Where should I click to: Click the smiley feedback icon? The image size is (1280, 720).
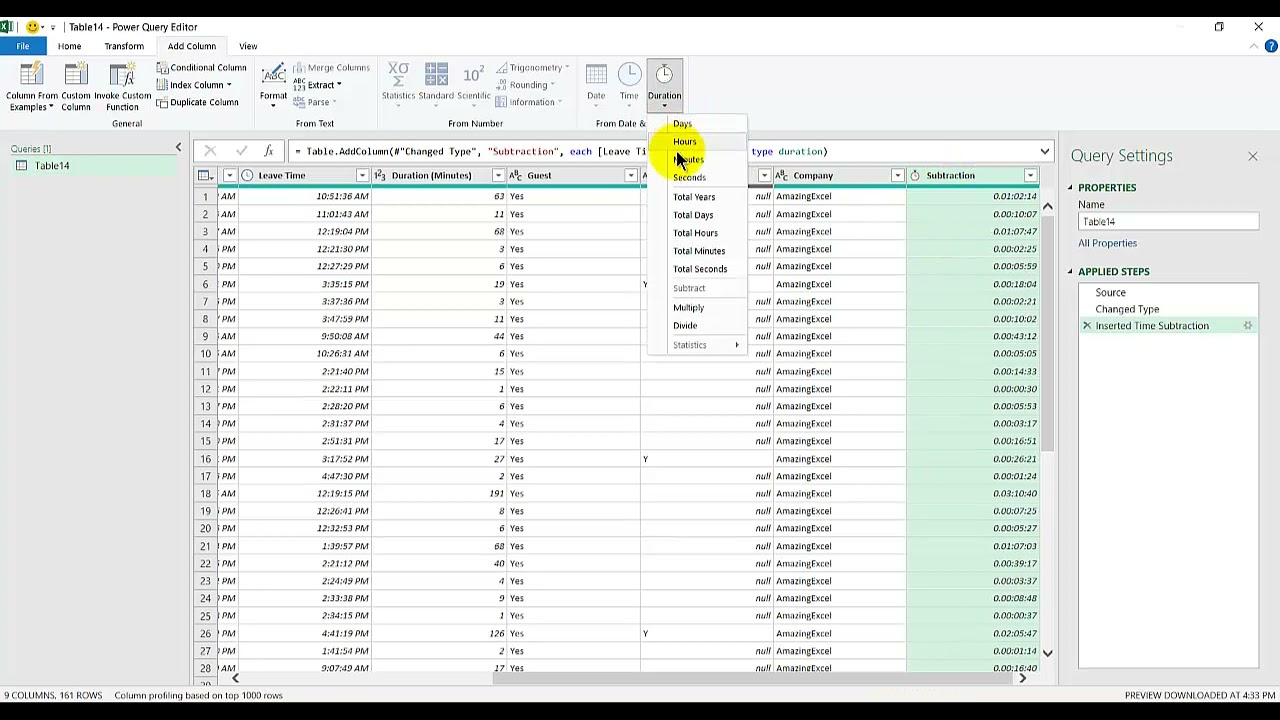pyautogui.click(x=32, y=27)
